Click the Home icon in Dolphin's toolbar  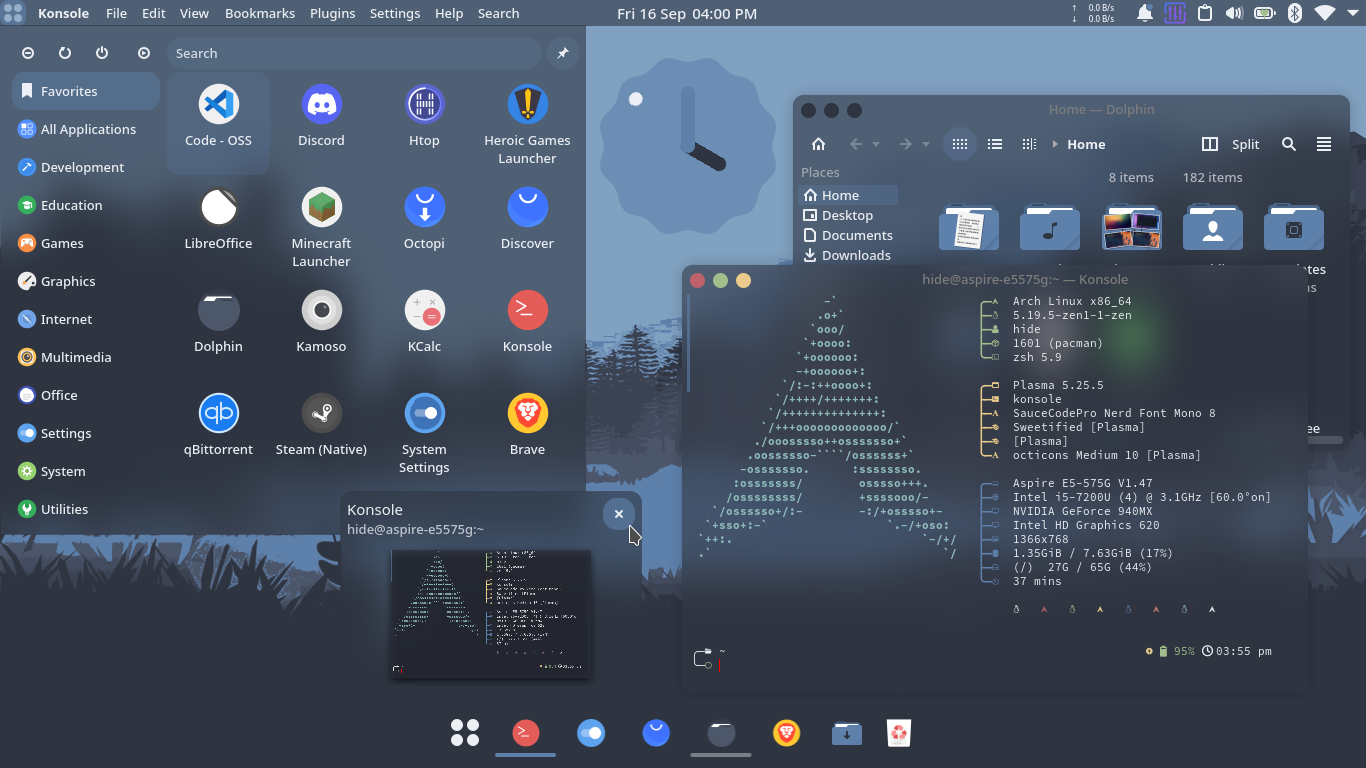pyautogui.click(x=818, y=144)
